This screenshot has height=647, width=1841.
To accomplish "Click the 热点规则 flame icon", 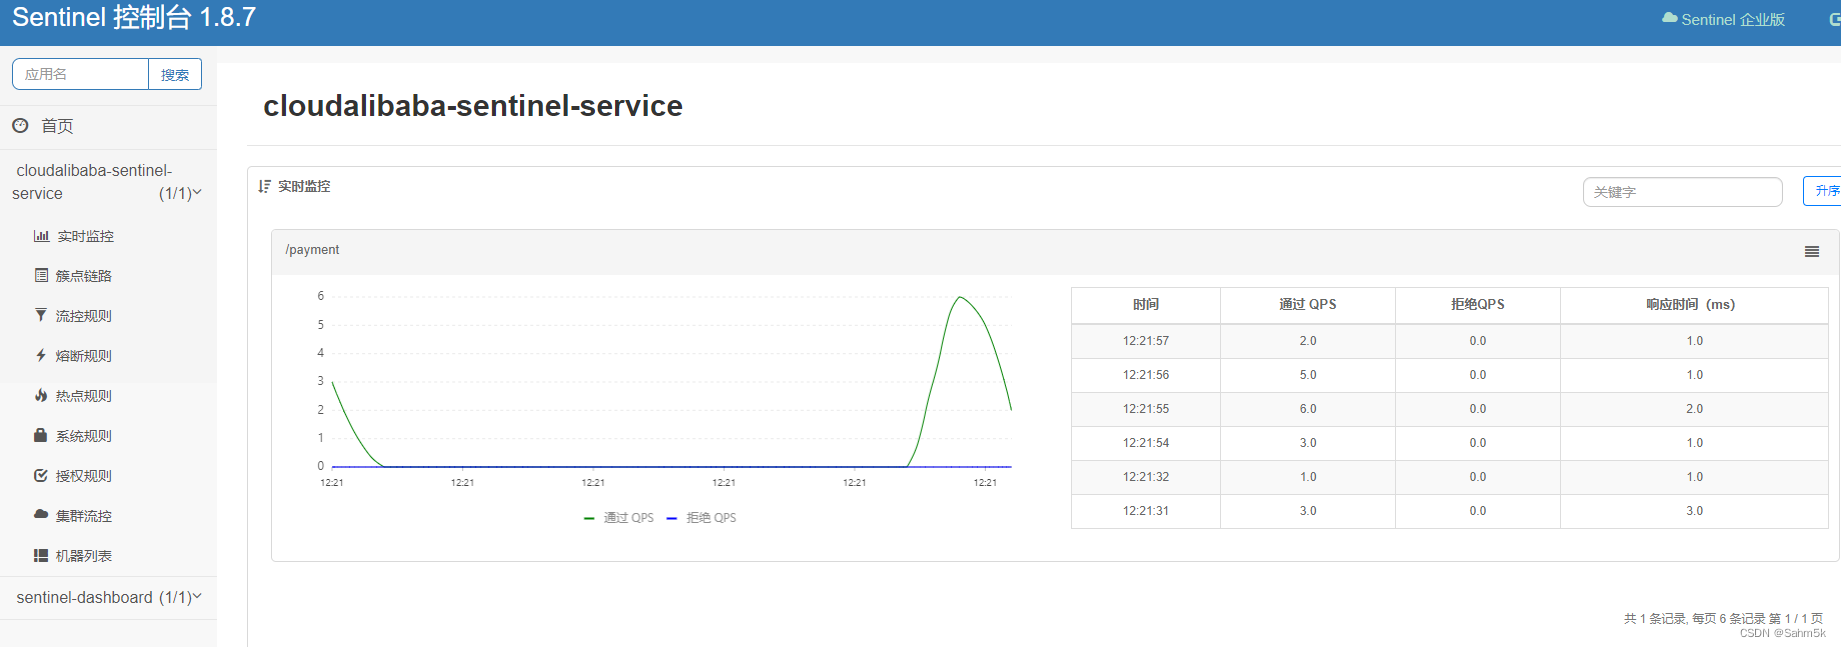I will [41, 395].
